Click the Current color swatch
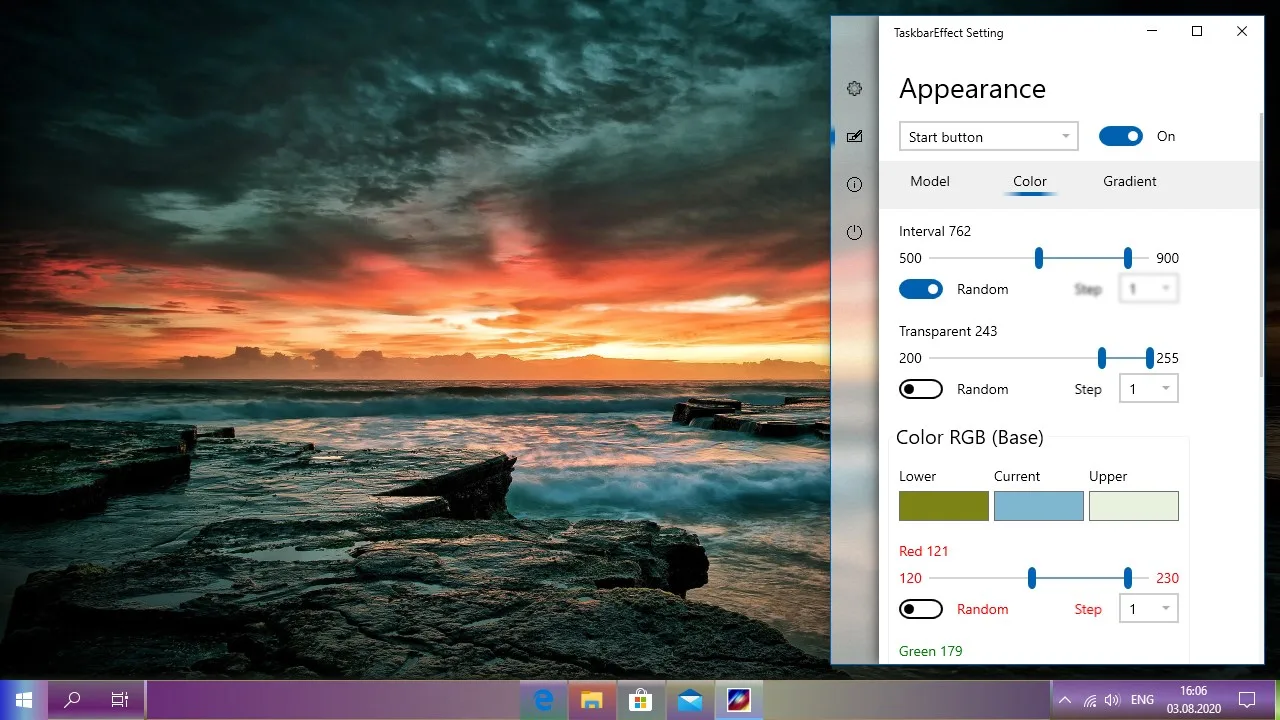 point(1039,506)
